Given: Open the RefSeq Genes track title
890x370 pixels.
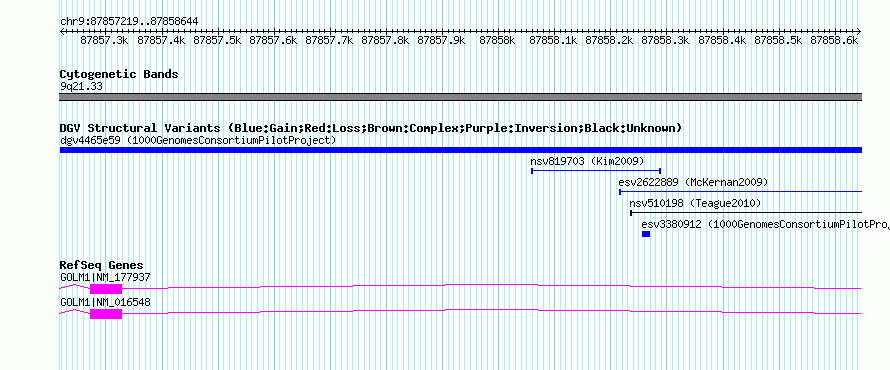Looking at the screenshot, I should coord(102,265).
